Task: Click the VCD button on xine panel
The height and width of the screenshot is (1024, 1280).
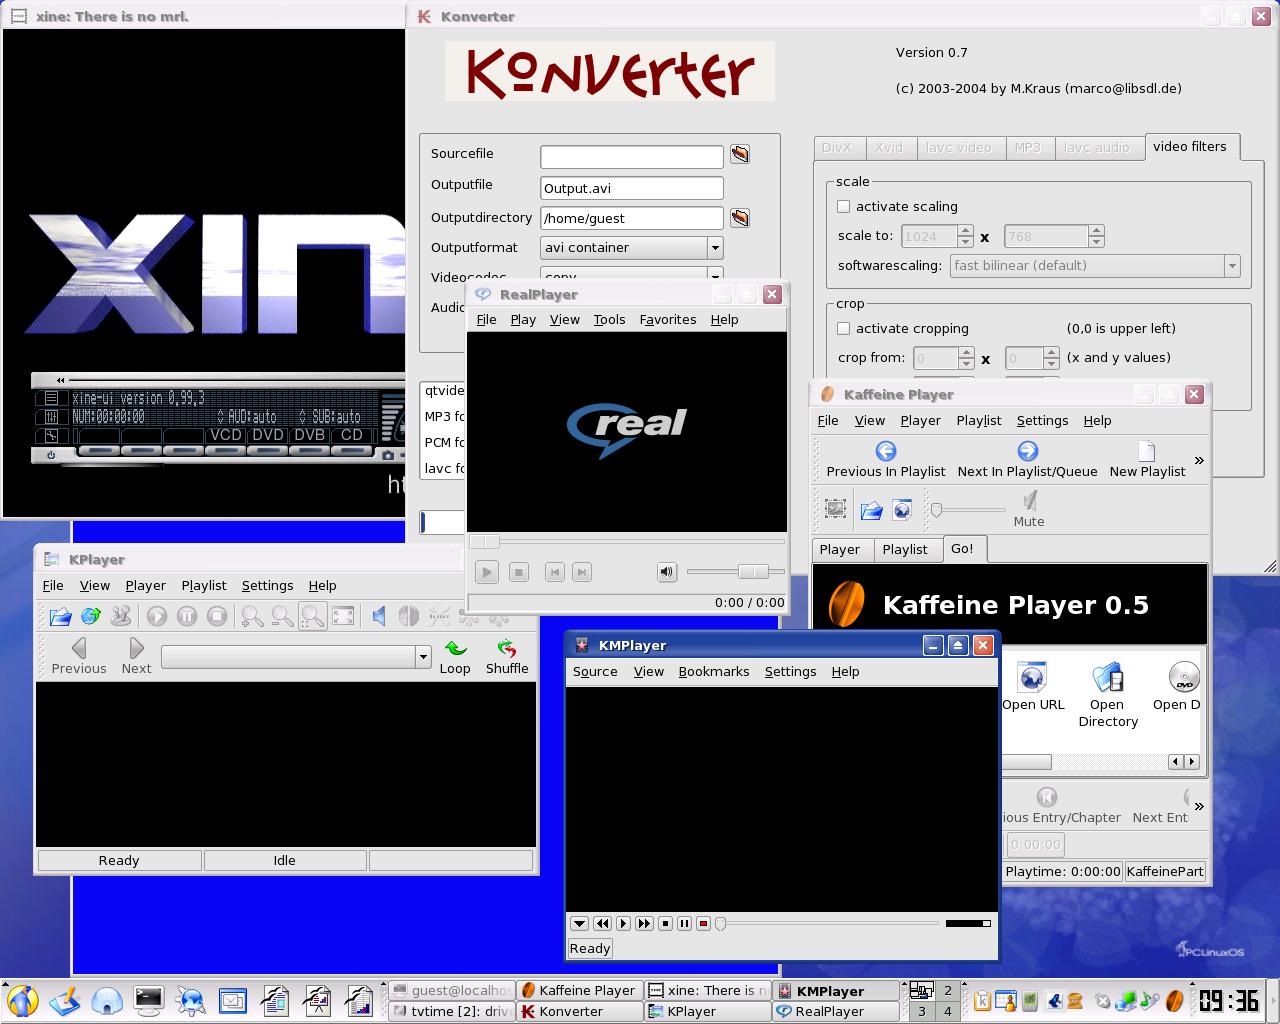Action: [225, 435]
